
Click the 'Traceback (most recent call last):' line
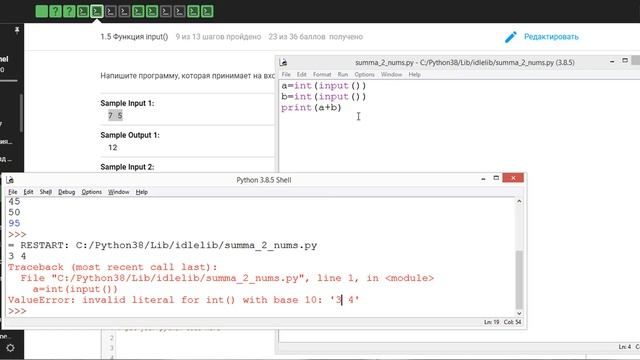(x=113, y=267)
